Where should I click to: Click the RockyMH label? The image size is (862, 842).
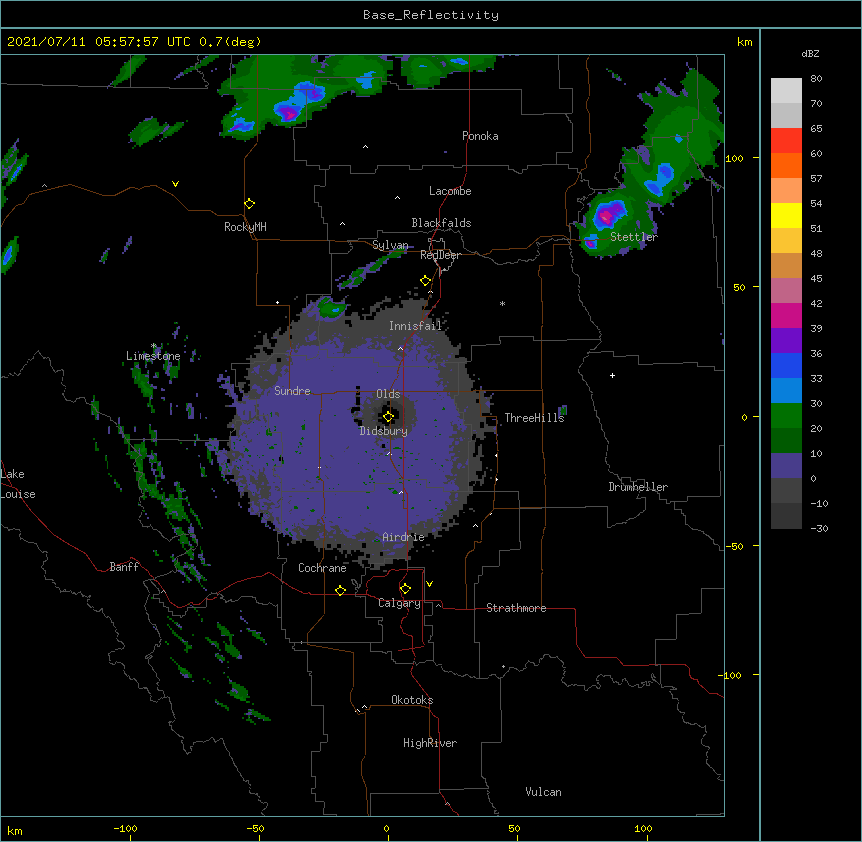click(x=245, y=227)
